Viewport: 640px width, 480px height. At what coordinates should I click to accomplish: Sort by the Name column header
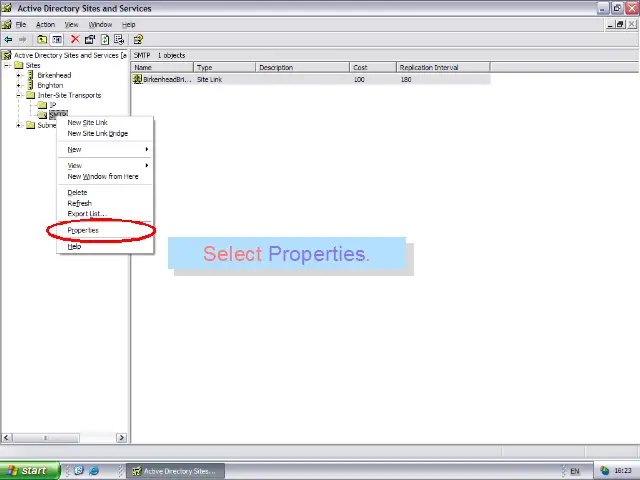pos(162,67)
